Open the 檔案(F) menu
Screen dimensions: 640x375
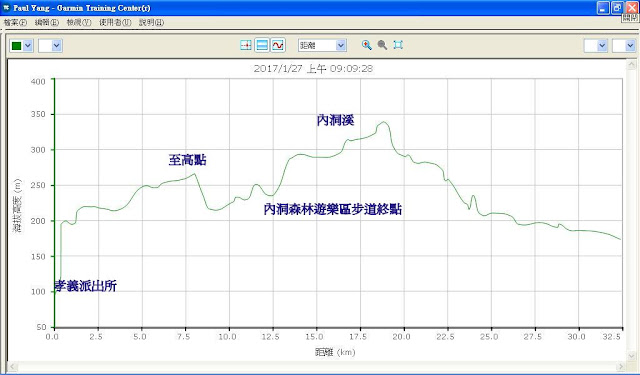point(15,22)
